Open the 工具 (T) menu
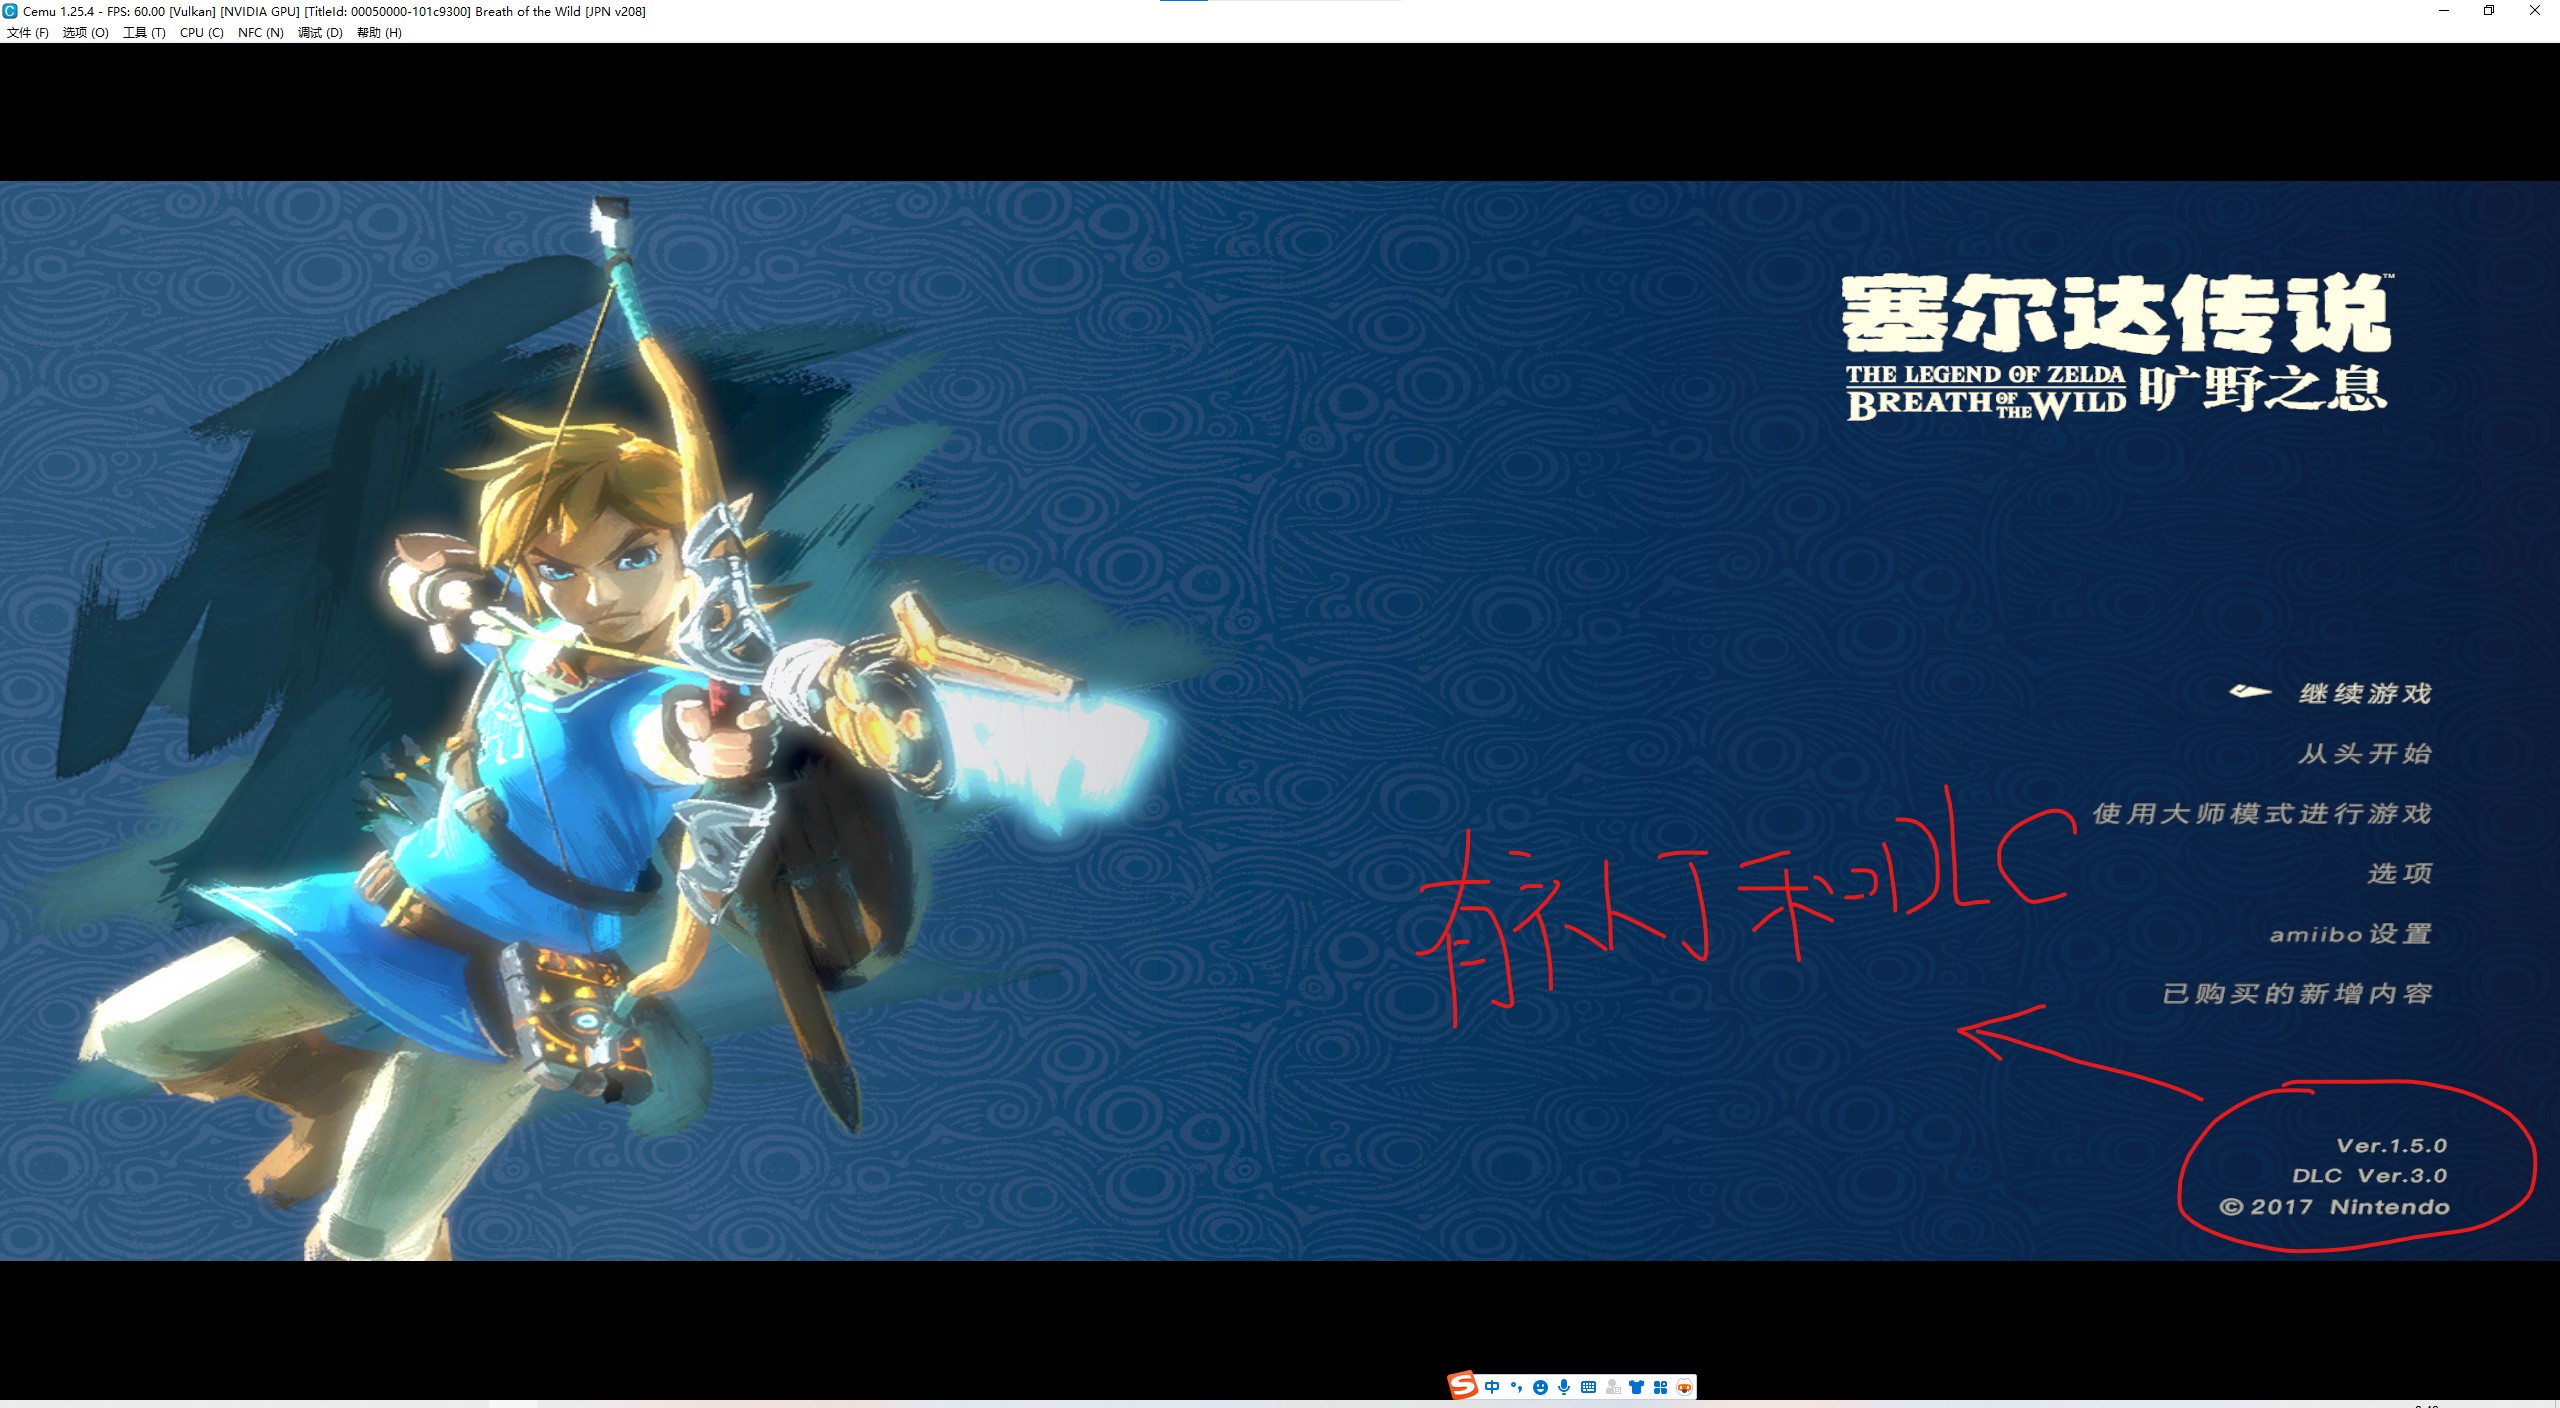The image size is (2560, 1408). (x=144, y=32)
